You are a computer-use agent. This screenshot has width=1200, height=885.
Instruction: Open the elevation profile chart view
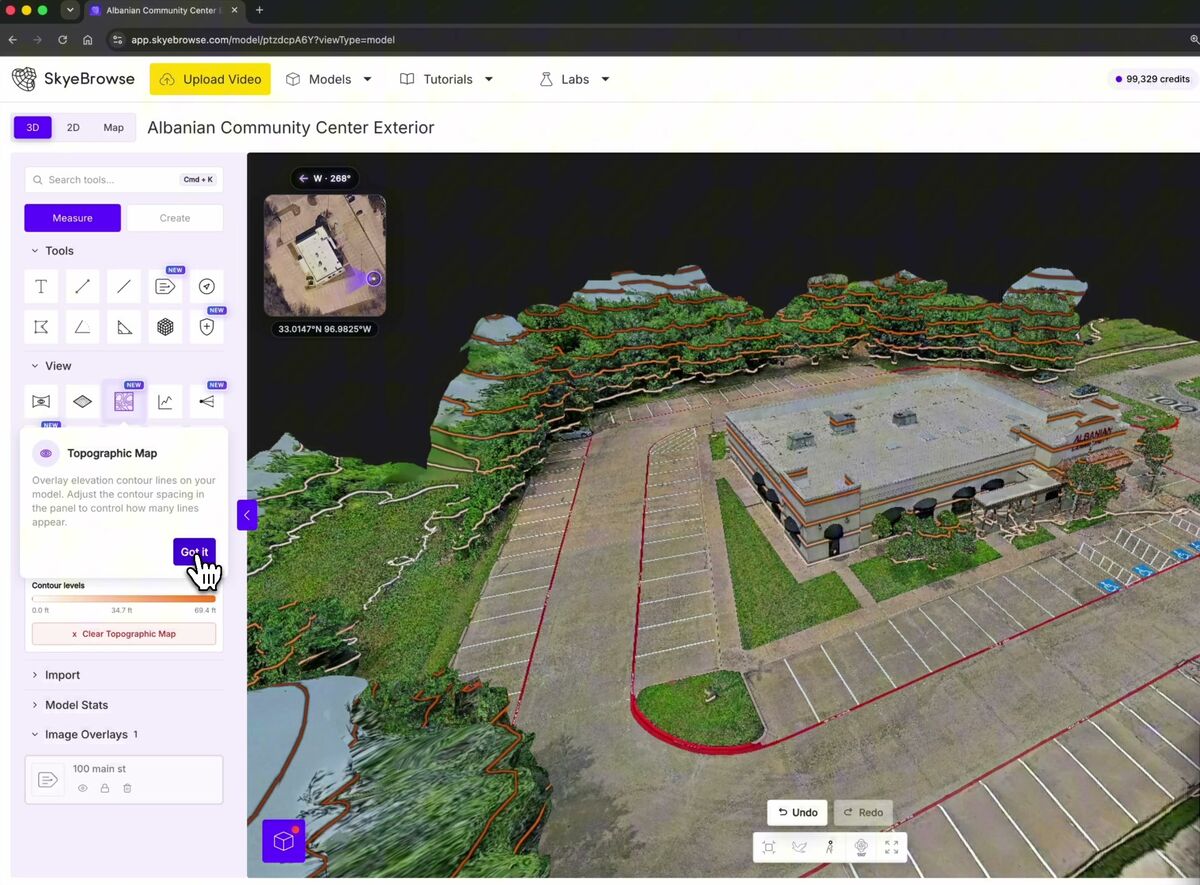[165, 402]
